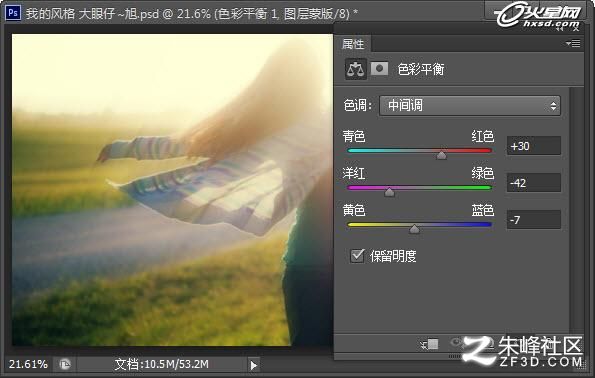Click the 21.61% zoom level field
The height and width of the screenshot is (378, 595).
coord(28,365)
